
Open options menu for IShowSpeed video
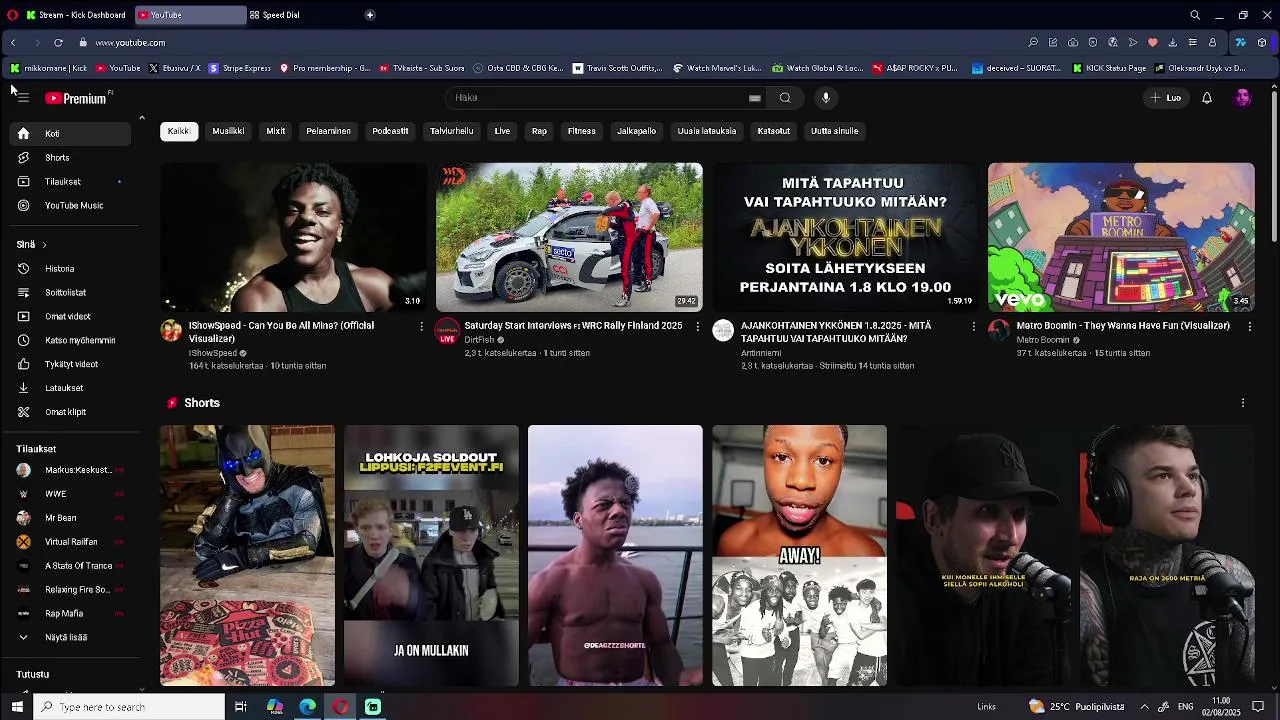click(421, 326)
